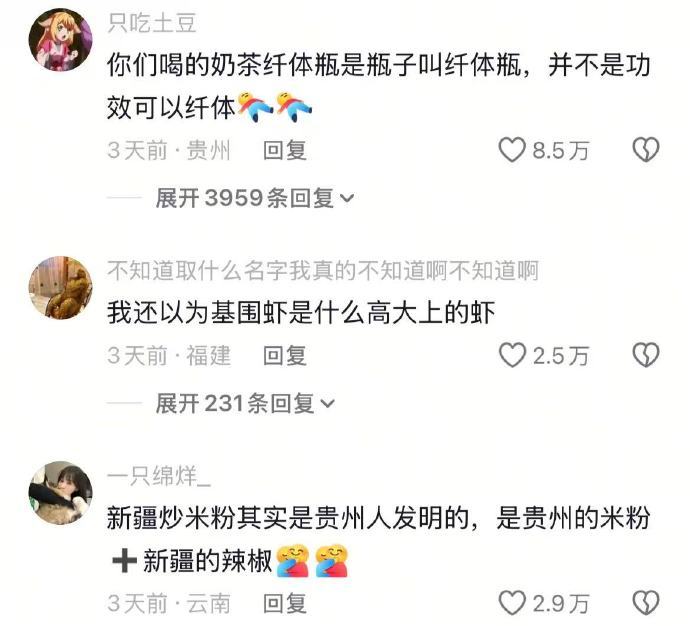Reply to the 基围虾 comment from 福建
Viewport: 690px width, 626px height.
(285, 355)
